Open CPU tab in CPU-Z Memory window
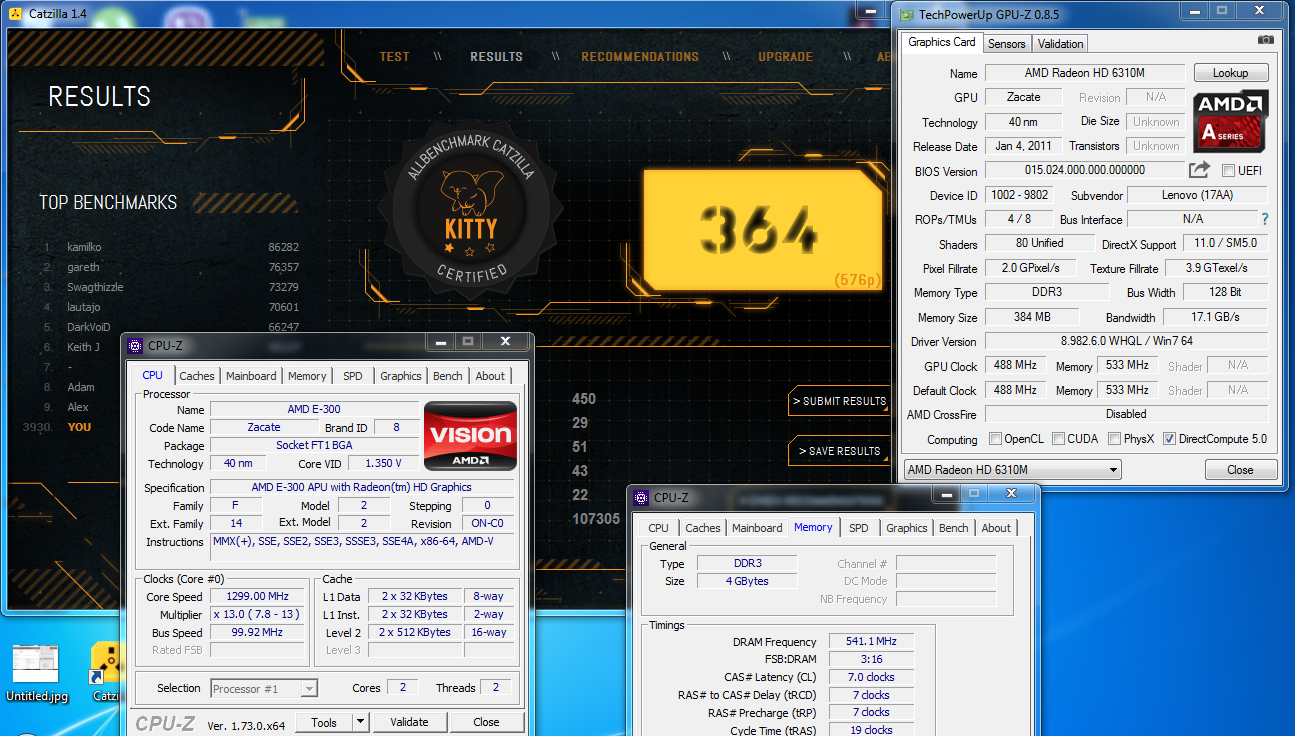The image size is (1295, 736). click(658, 528)
